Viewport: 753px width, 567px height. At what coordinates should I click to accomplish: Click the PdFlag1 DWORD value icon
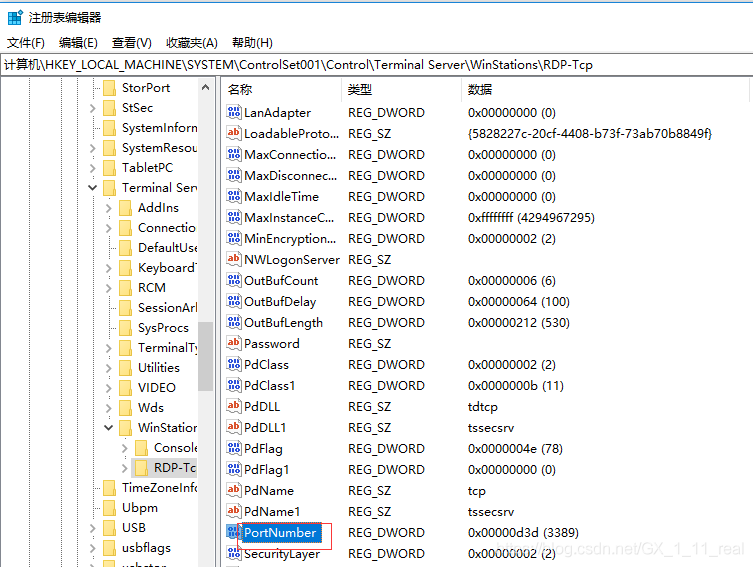pyautogui.click(x=234, y=469)
